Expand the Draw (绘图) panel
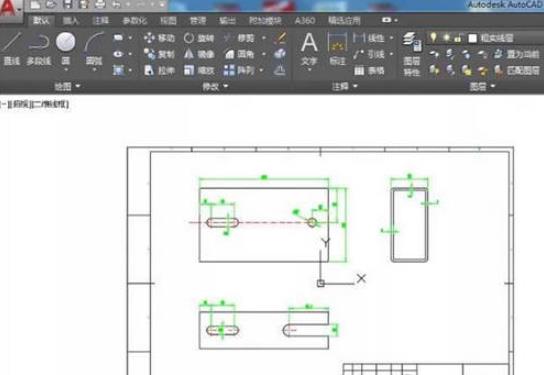The width and height of the screenshot is (544, 375). coord(67,86)
